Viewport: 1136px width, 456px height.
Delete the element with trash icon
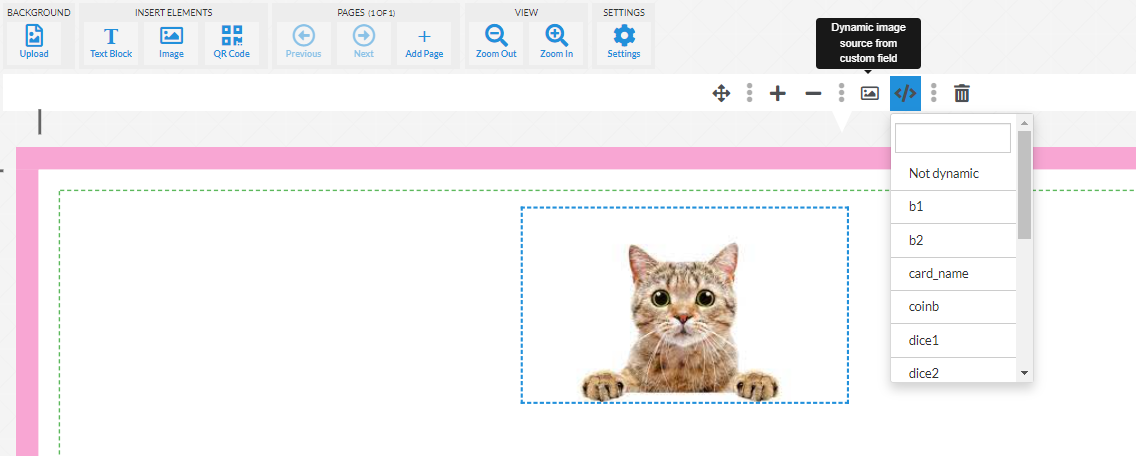961,93
